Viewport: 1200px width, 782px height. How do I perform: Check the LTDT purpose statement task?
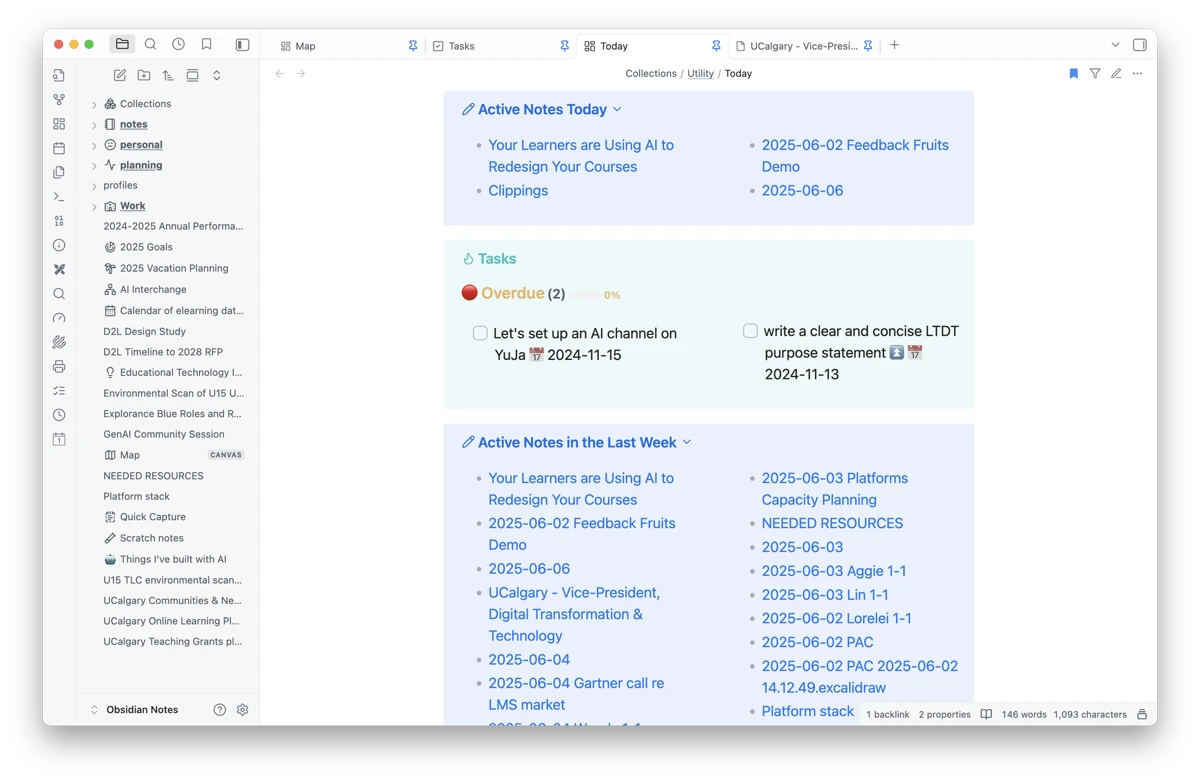750,331
